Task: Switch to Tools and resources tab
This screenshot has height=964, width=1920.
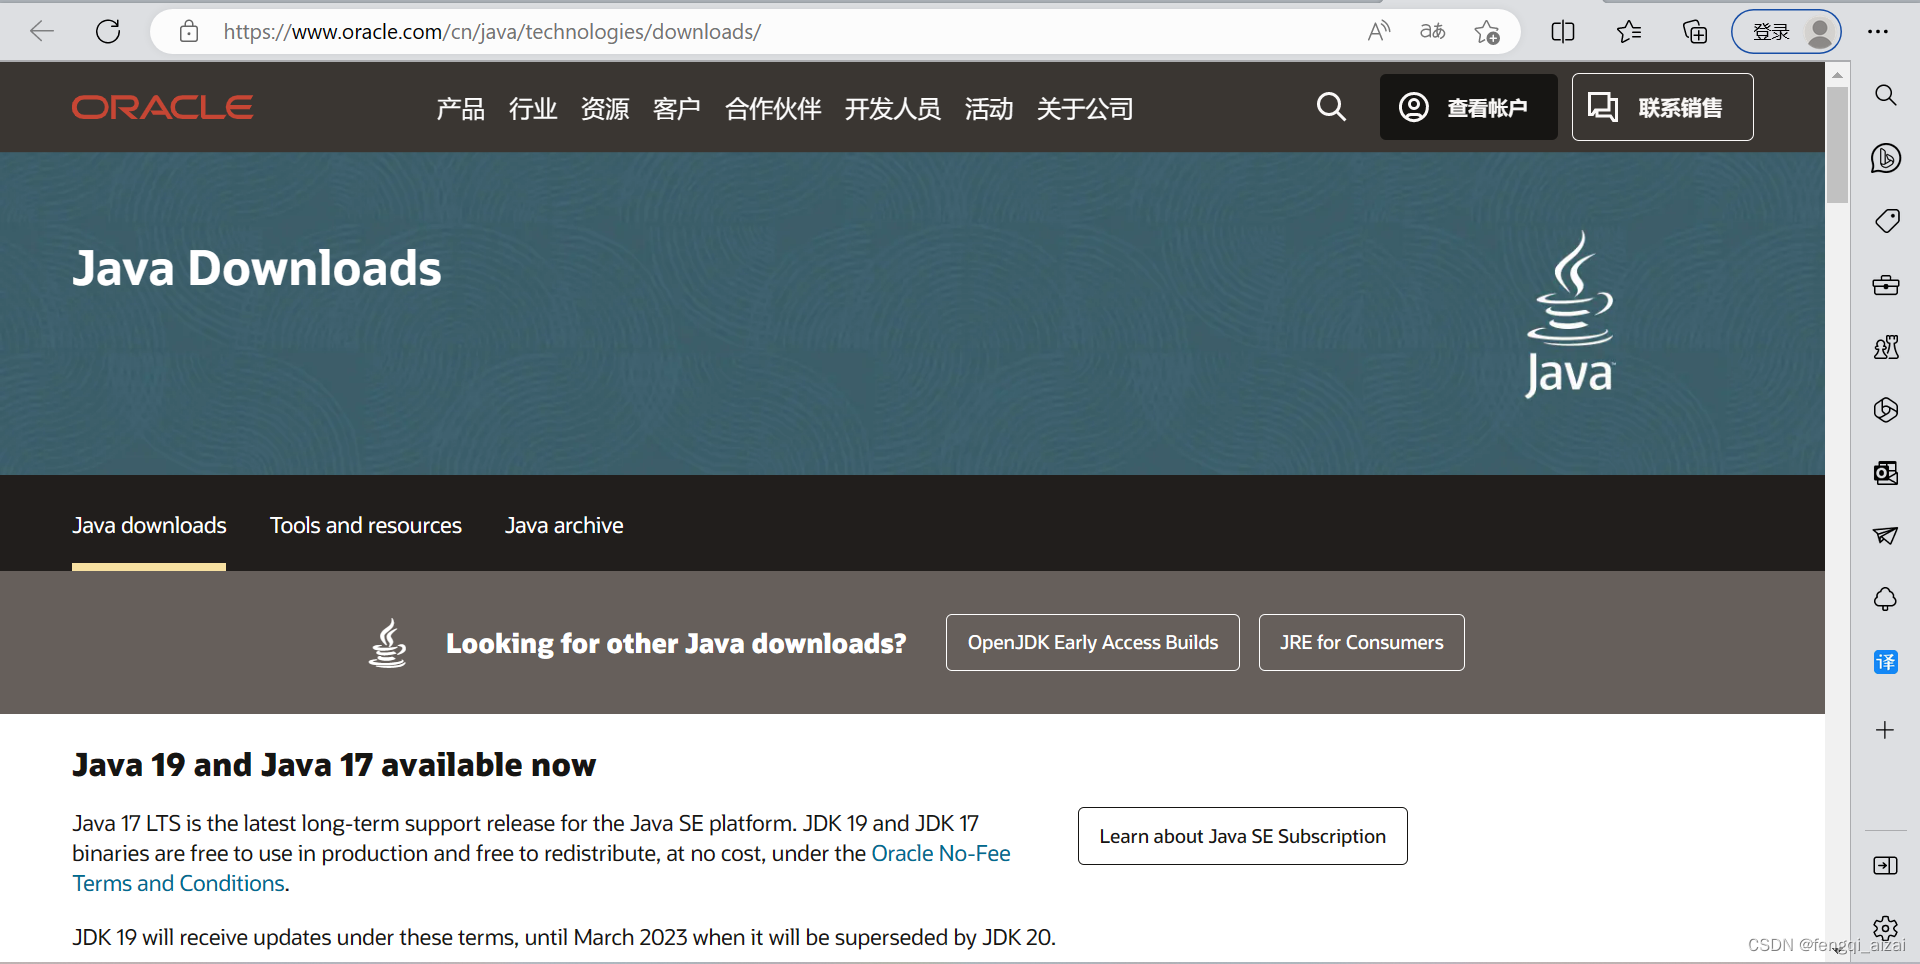Action: 366,525
